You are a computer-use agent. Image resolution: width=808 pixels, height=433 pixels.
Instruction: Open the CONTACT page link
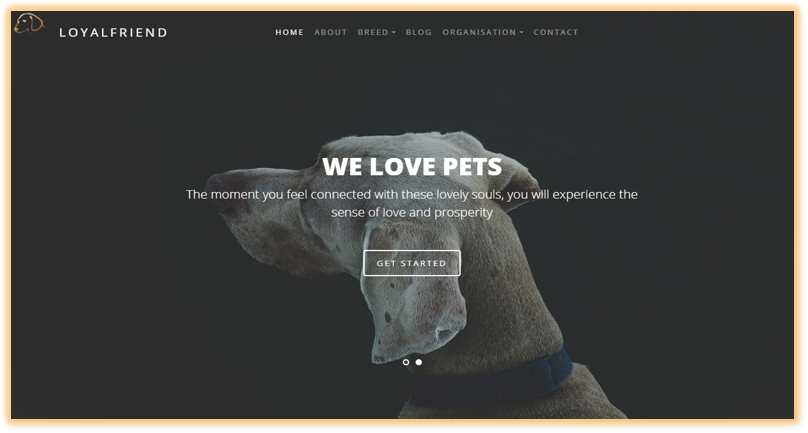point(556,32)
